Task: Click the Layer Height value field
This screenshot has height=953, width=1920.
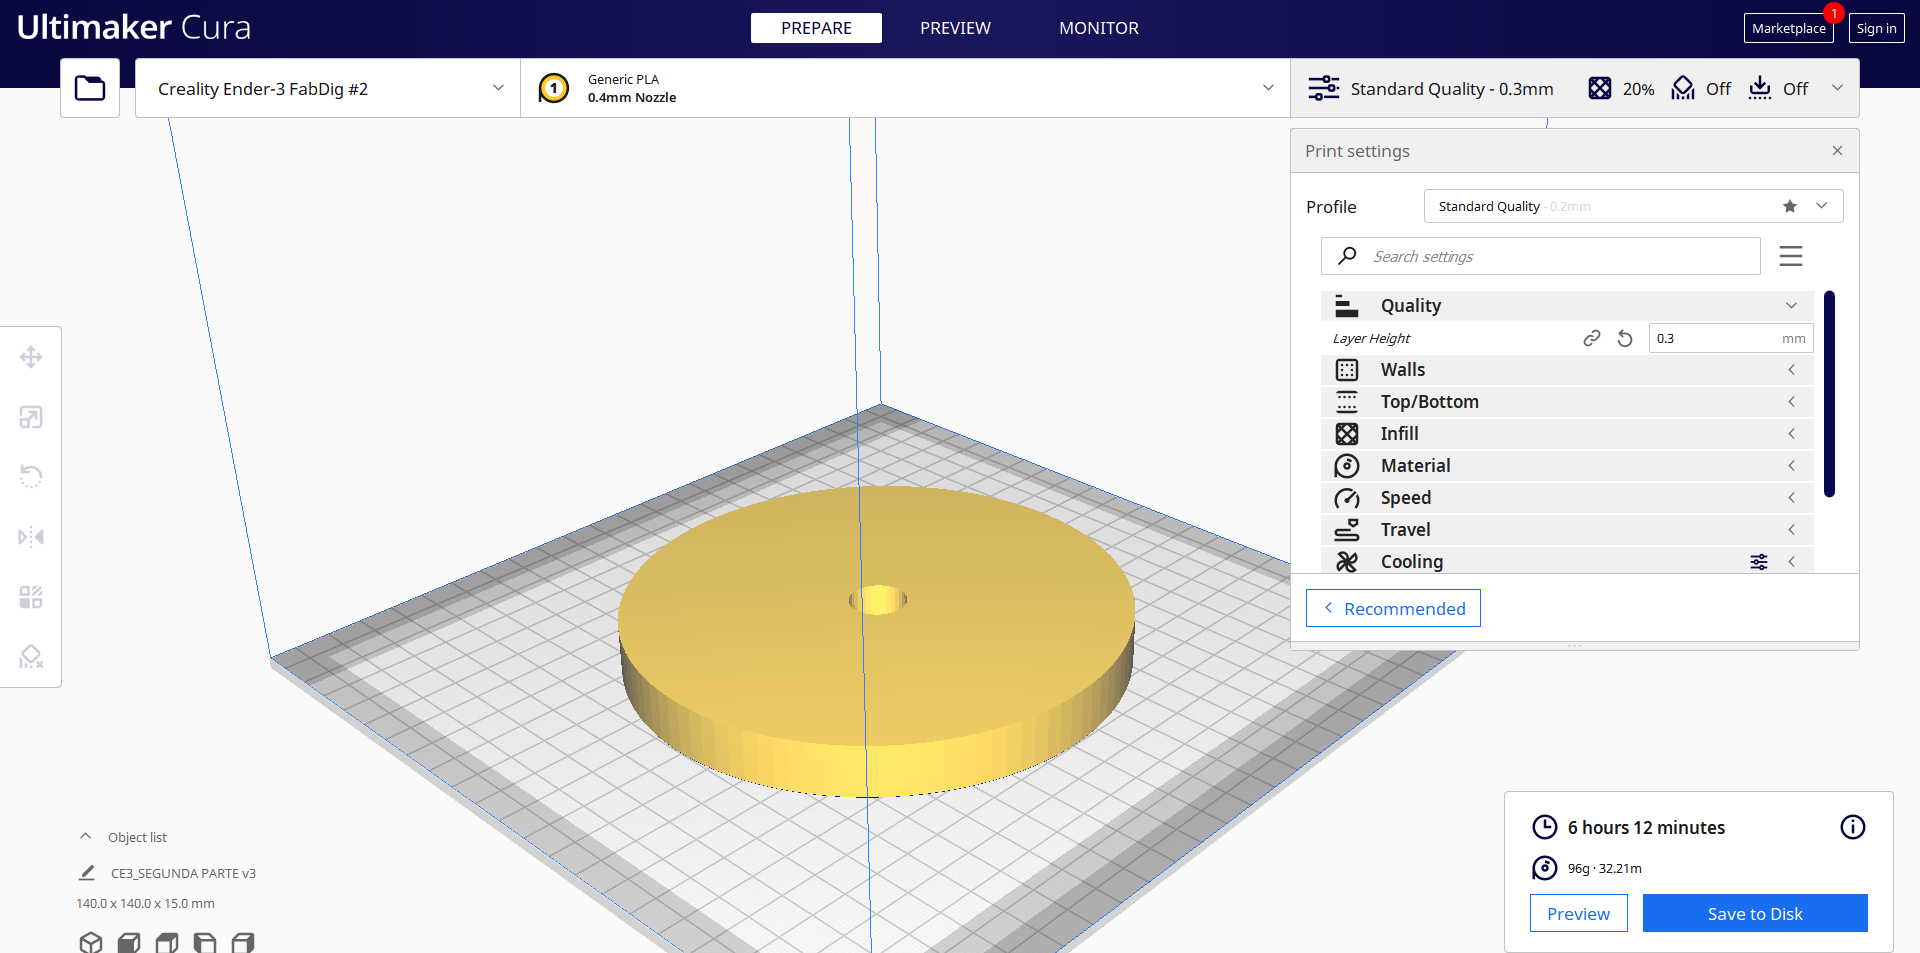Action: click(1731, 338)
